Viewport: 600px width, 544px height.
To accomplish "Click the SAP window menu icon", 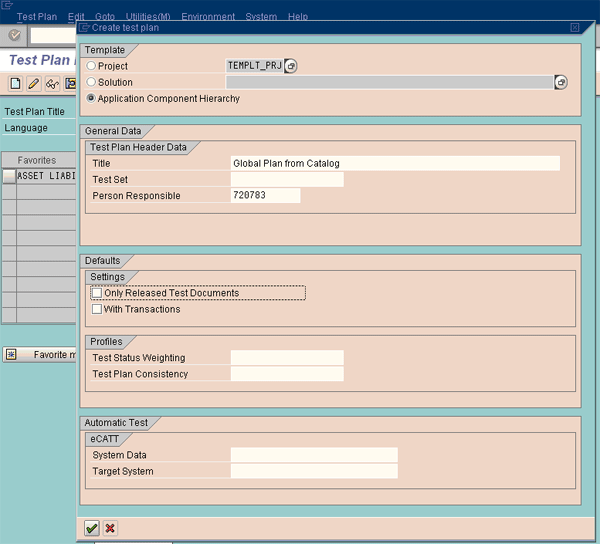I will coord(7,5).
